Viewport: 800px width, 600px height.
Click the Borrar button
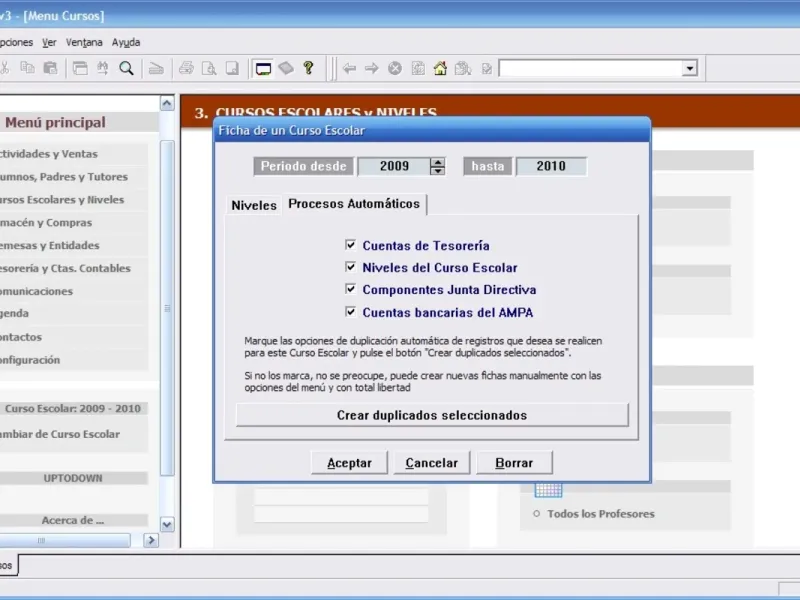(x=514, y=462)
